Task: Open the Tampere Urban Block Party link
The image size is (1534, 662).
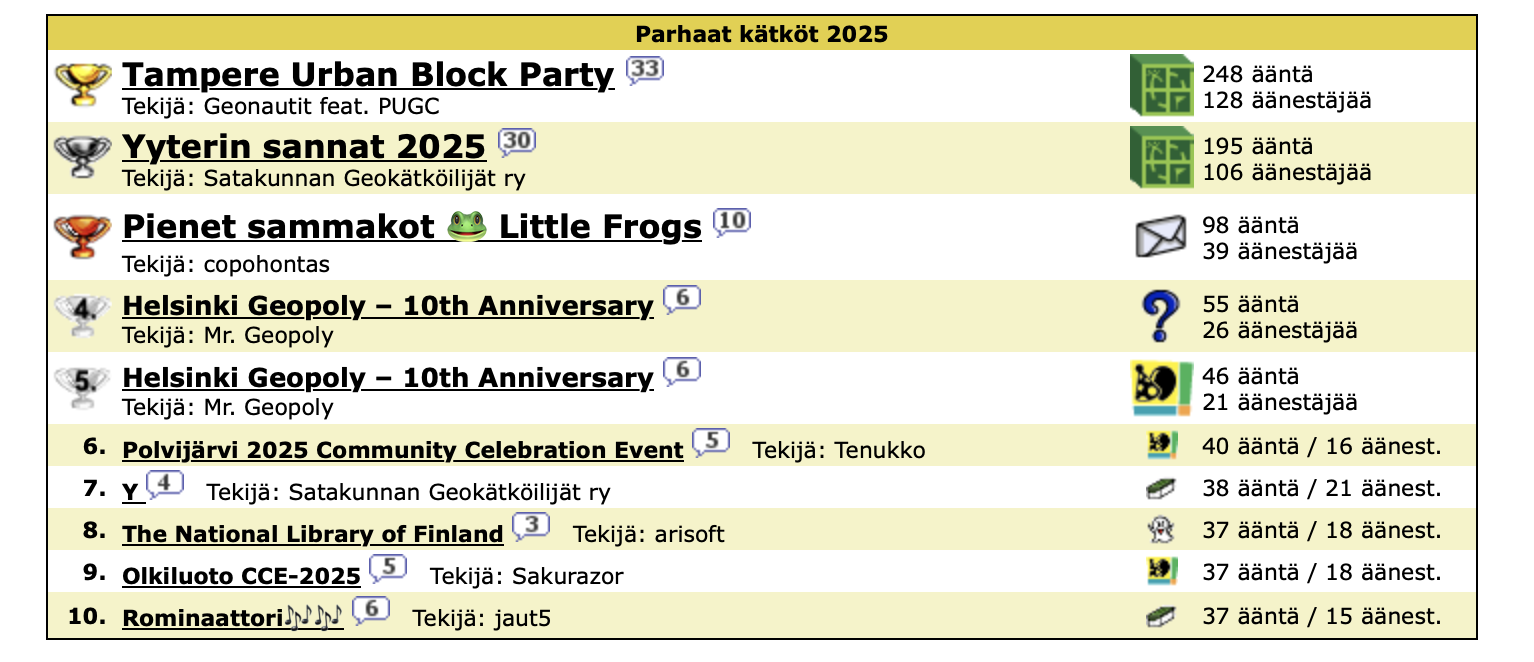Action: tap(367, 75)
